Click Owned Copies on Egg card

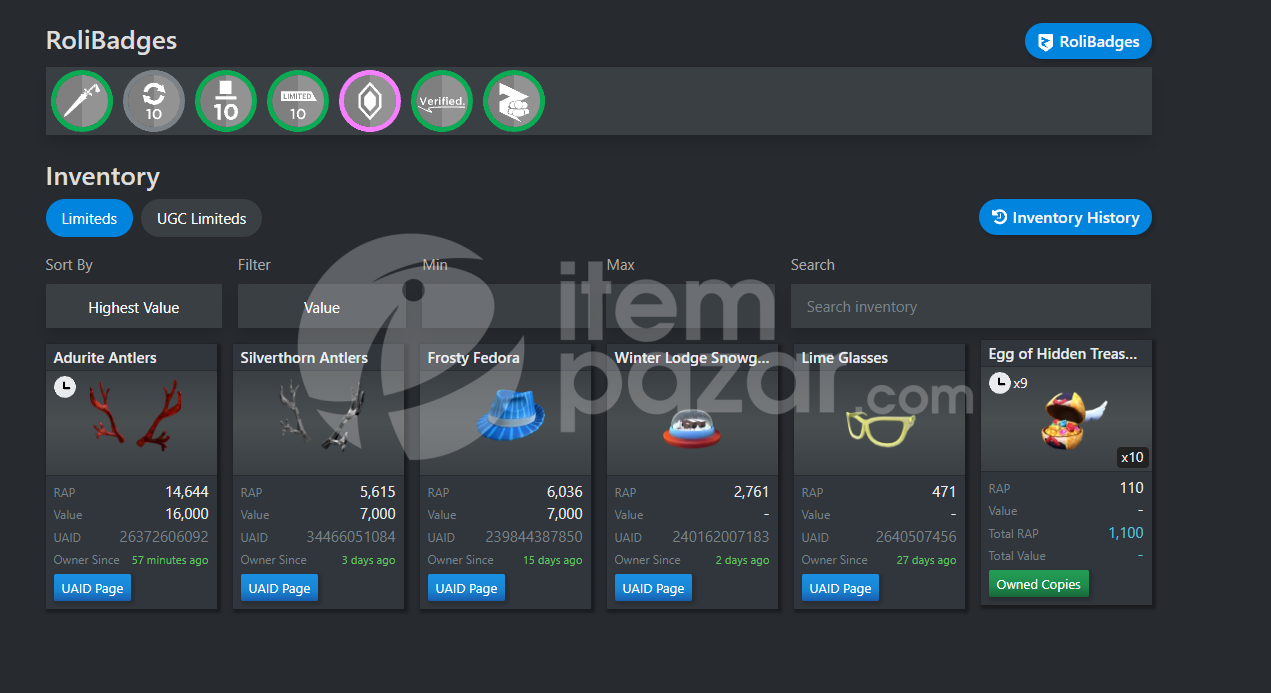point(1038,584)
